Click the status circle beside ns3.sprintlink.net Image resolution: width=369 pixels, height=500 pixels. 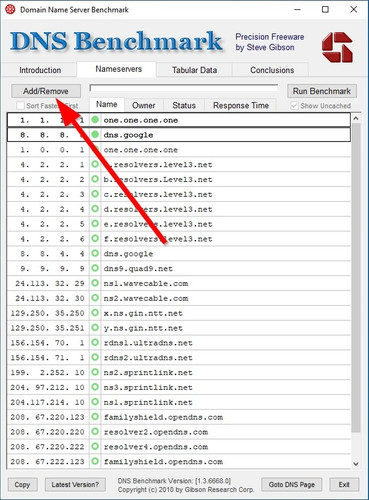(95, 387)
